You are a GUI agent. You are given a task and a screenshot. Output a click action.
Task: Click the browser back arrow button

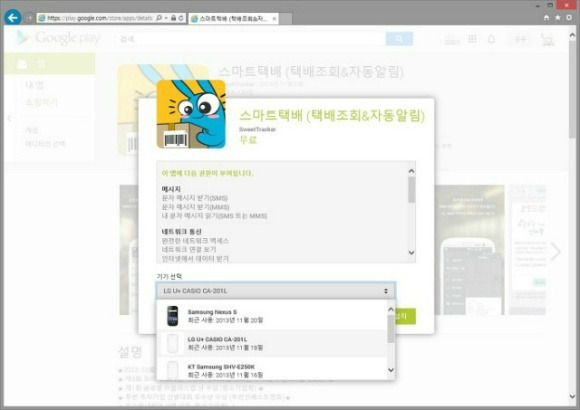tap(13, 17)
